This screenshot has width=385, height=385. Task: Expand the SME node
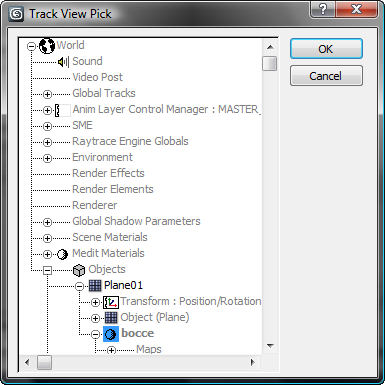[47, 126]
